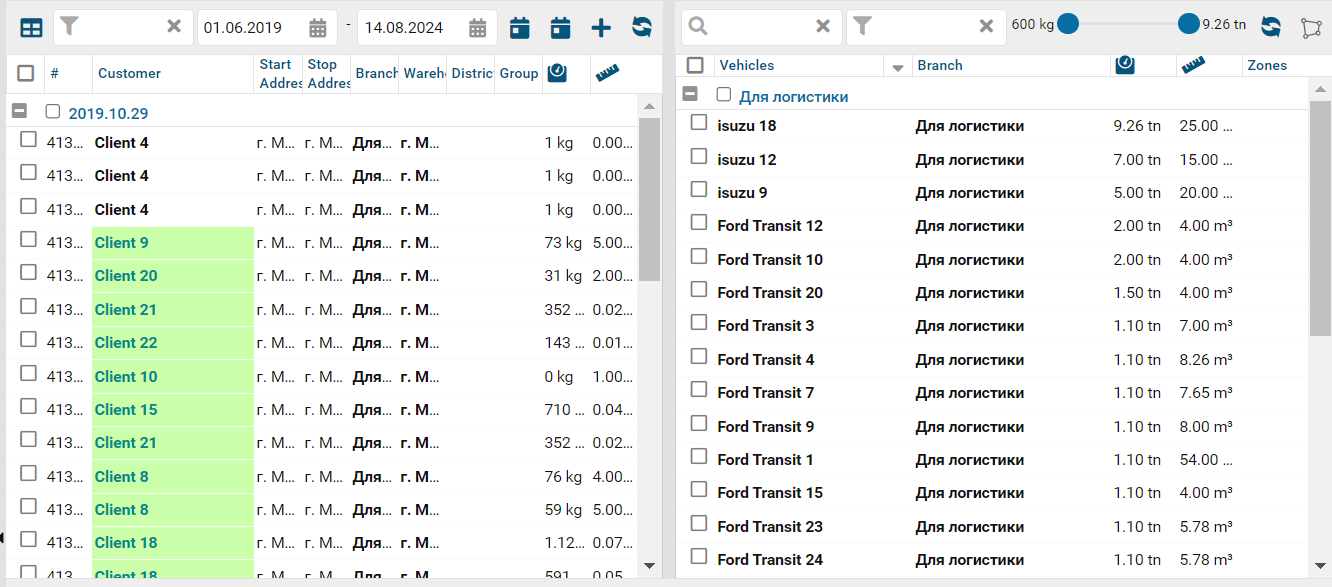The image size is (1332, 587).
Task: Select the Client 9 order checkbox
Action: [29, 240]
